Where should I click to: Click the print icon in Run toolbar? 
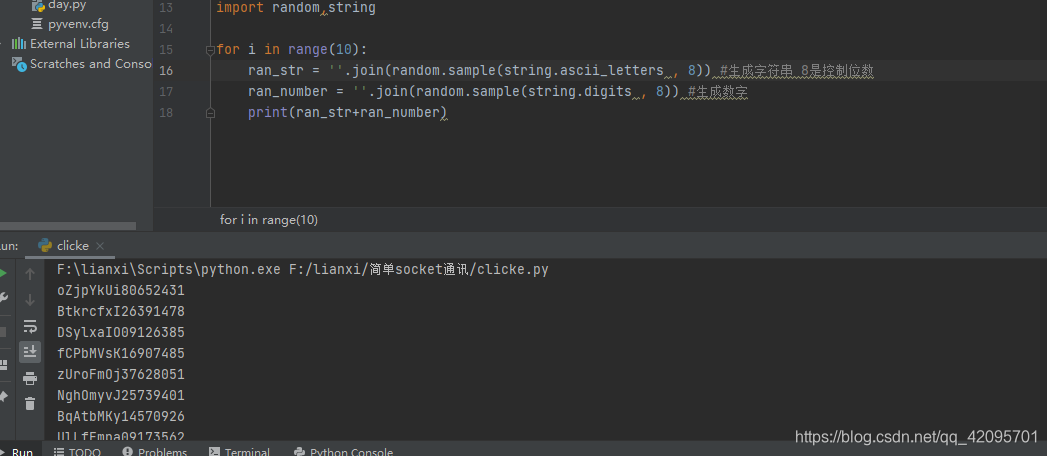(30, 379)
